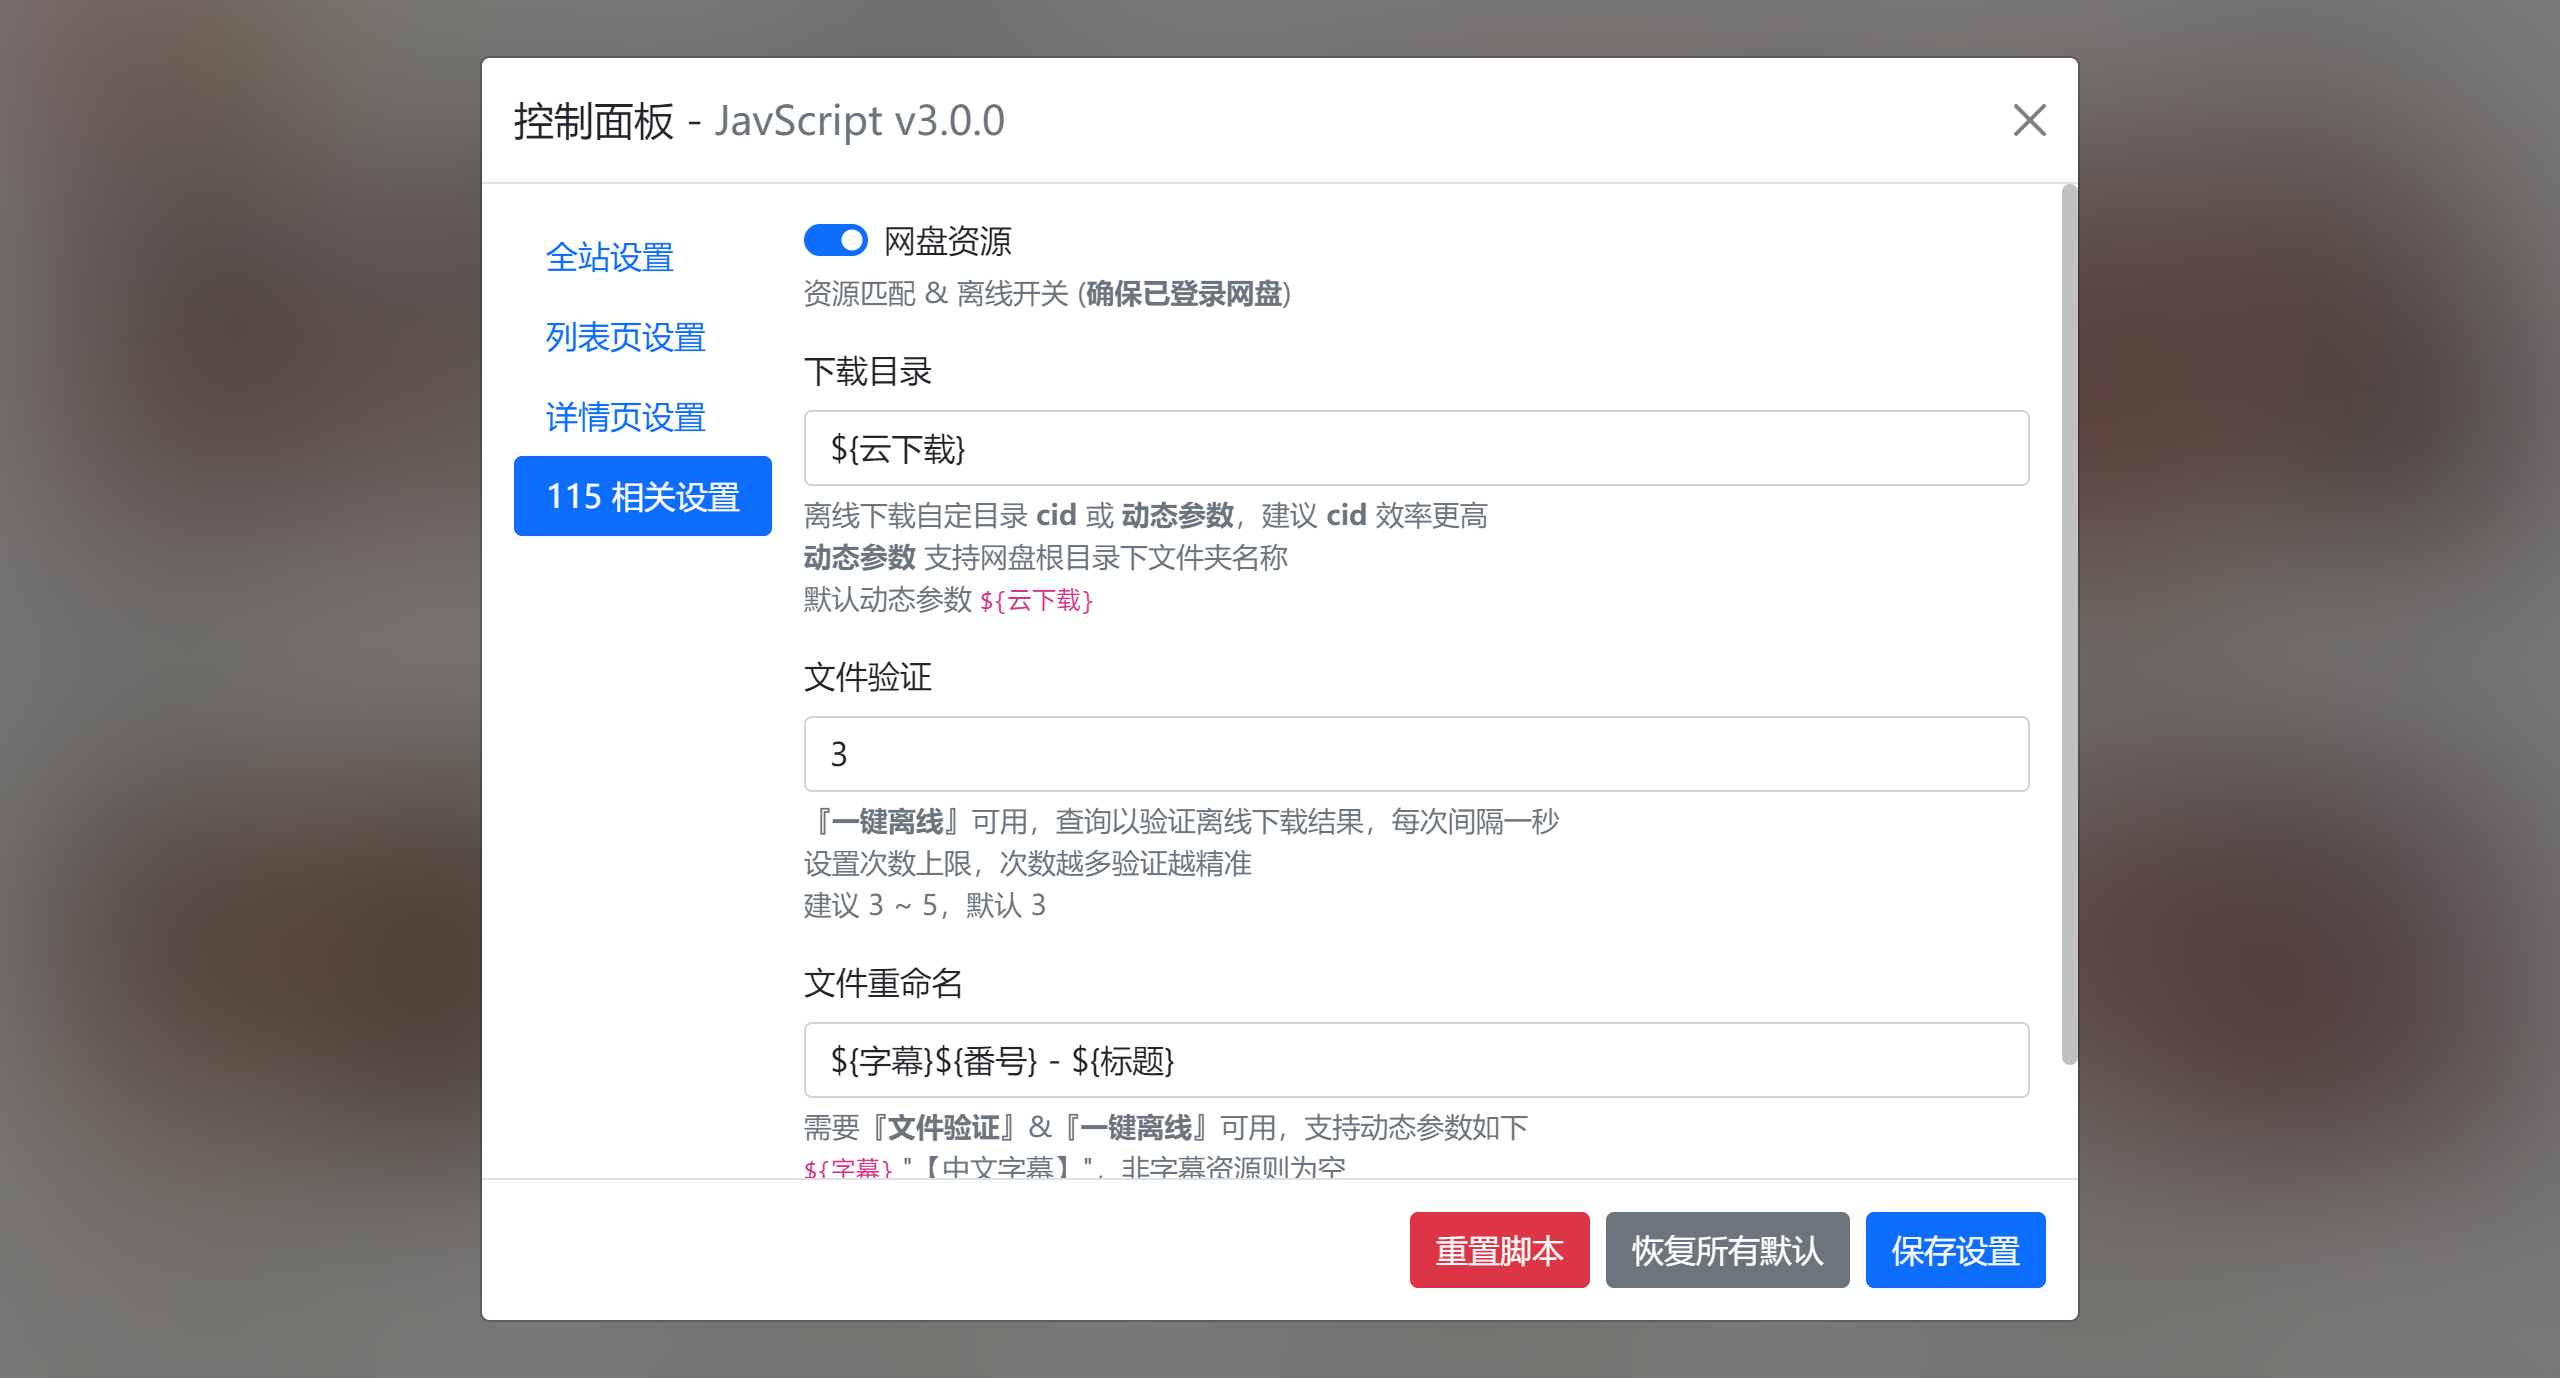This screenshot has width=2560, height=1378.
Task: Click 恢复所有默认 button
Action: 1727,1250
